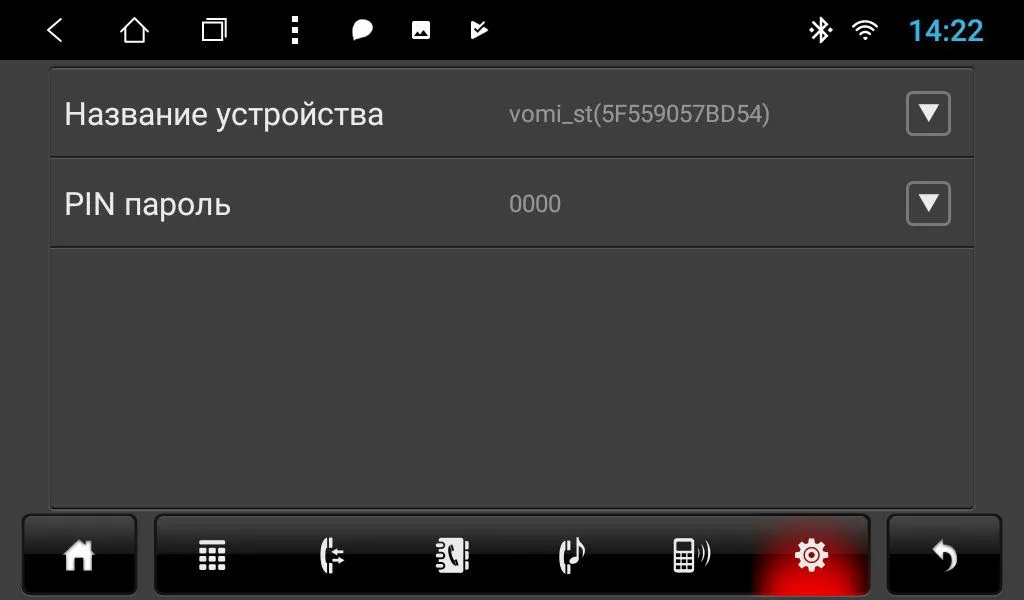Screen dimensions: 1024x600
Task: Tap the image notification icon
Action: pos(421,30)
